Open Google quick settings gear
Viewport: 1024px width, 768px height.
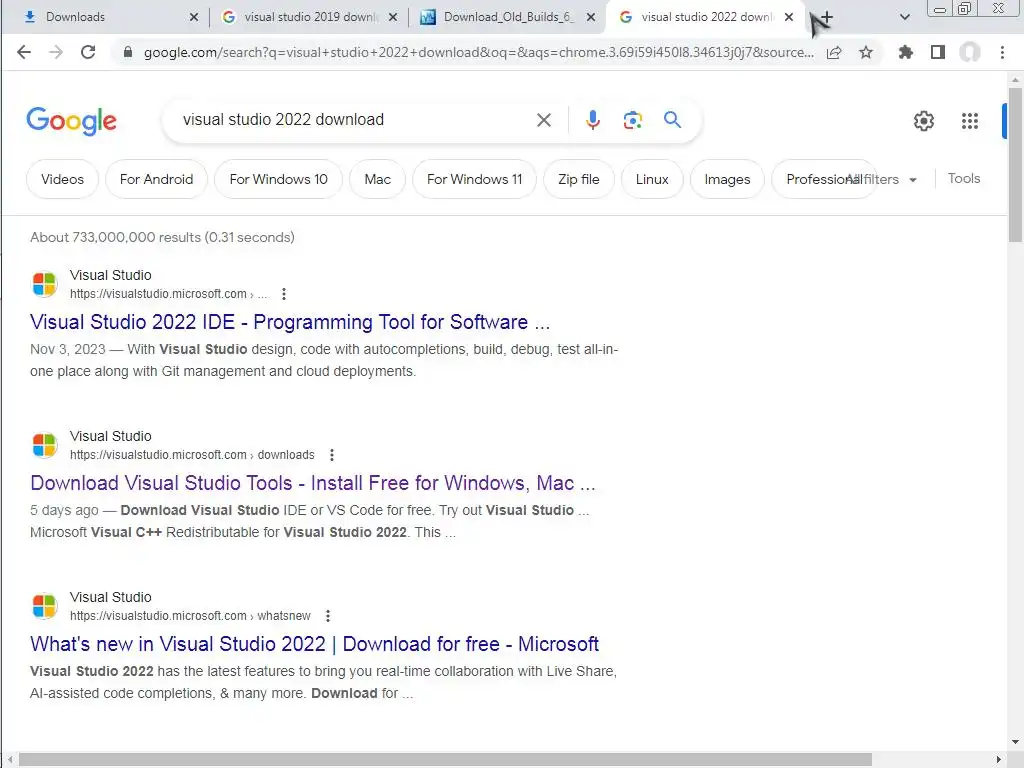tap(923, 121)
